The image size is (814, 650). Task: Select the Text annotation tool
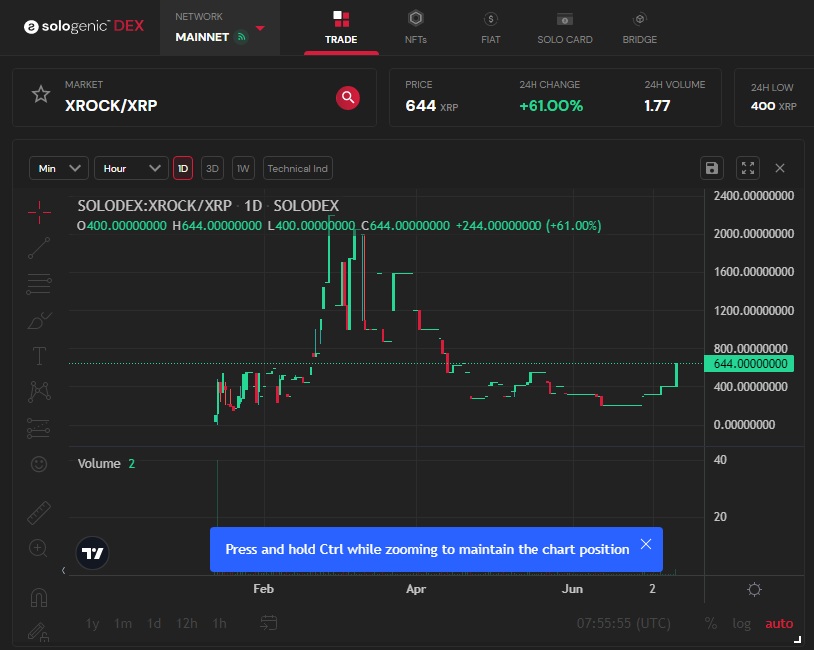coord(39,356)
